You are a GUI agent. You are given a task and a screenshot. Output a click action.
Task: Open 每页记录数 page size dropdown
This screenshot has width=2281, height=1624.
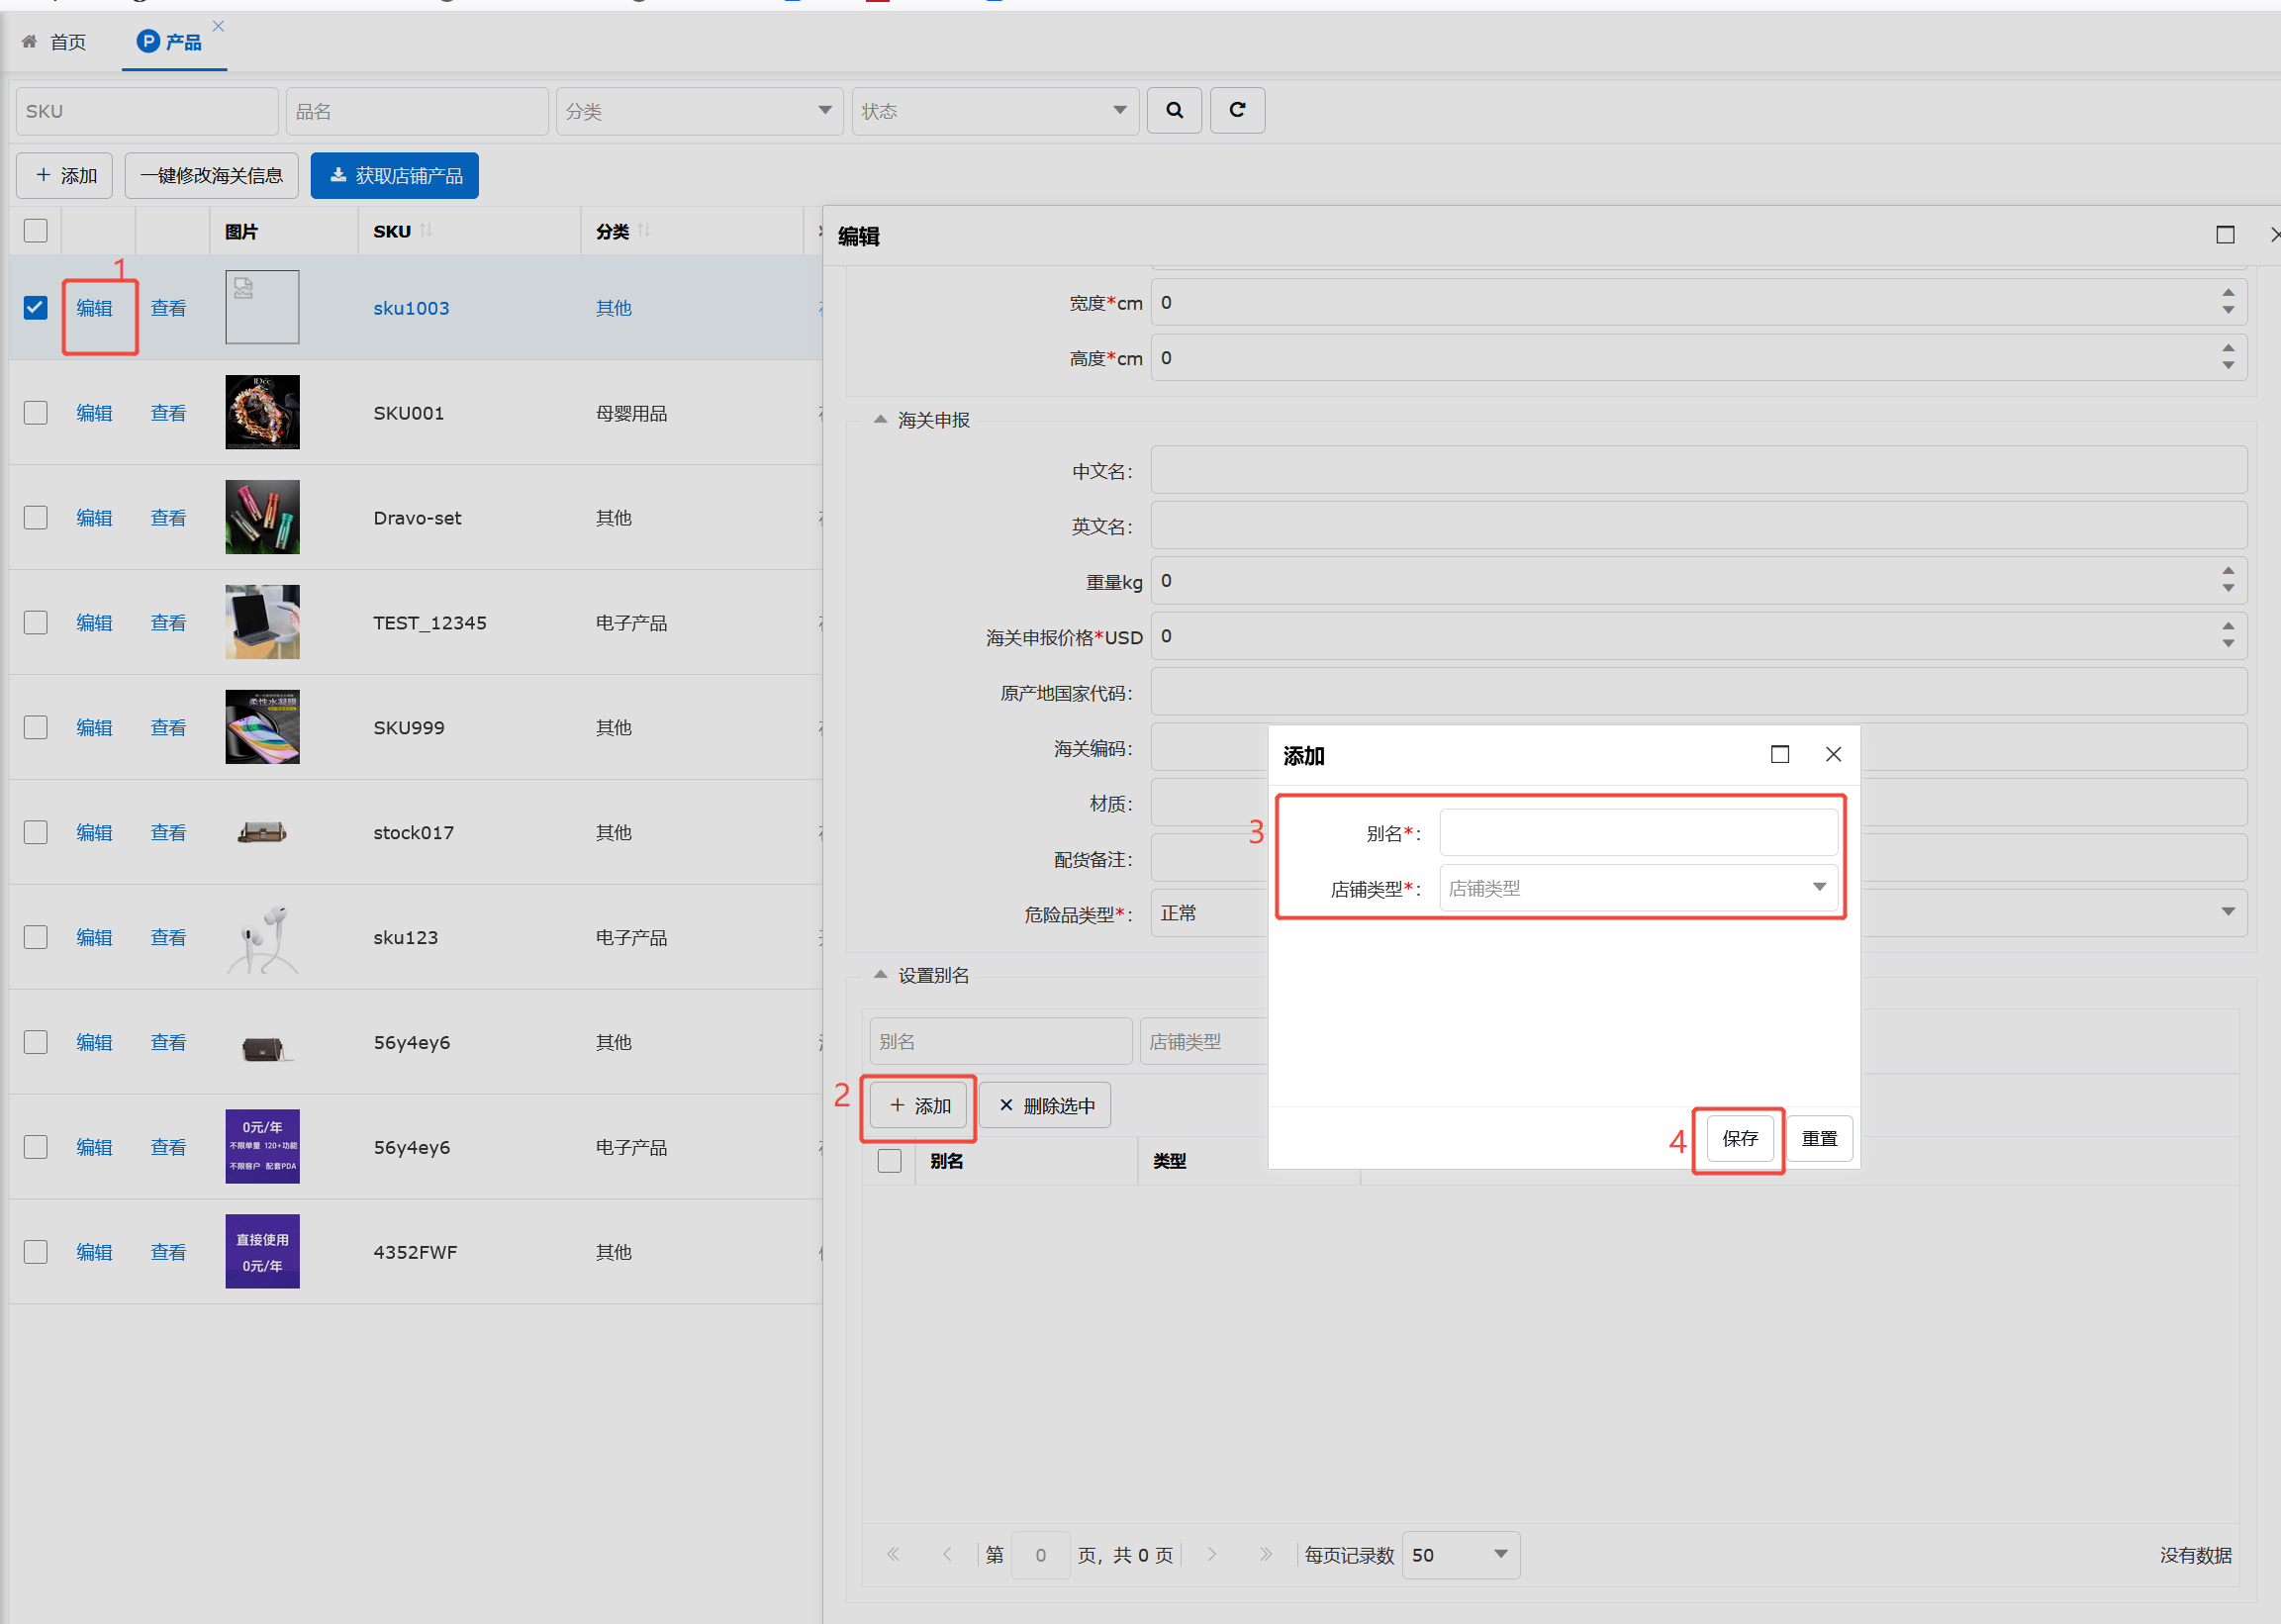click(1499, 1554)
